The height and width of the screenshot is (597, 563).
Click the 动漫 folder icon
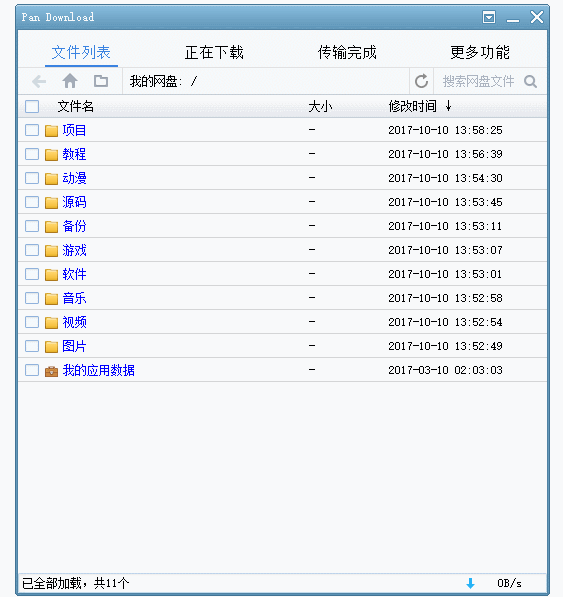51,179
